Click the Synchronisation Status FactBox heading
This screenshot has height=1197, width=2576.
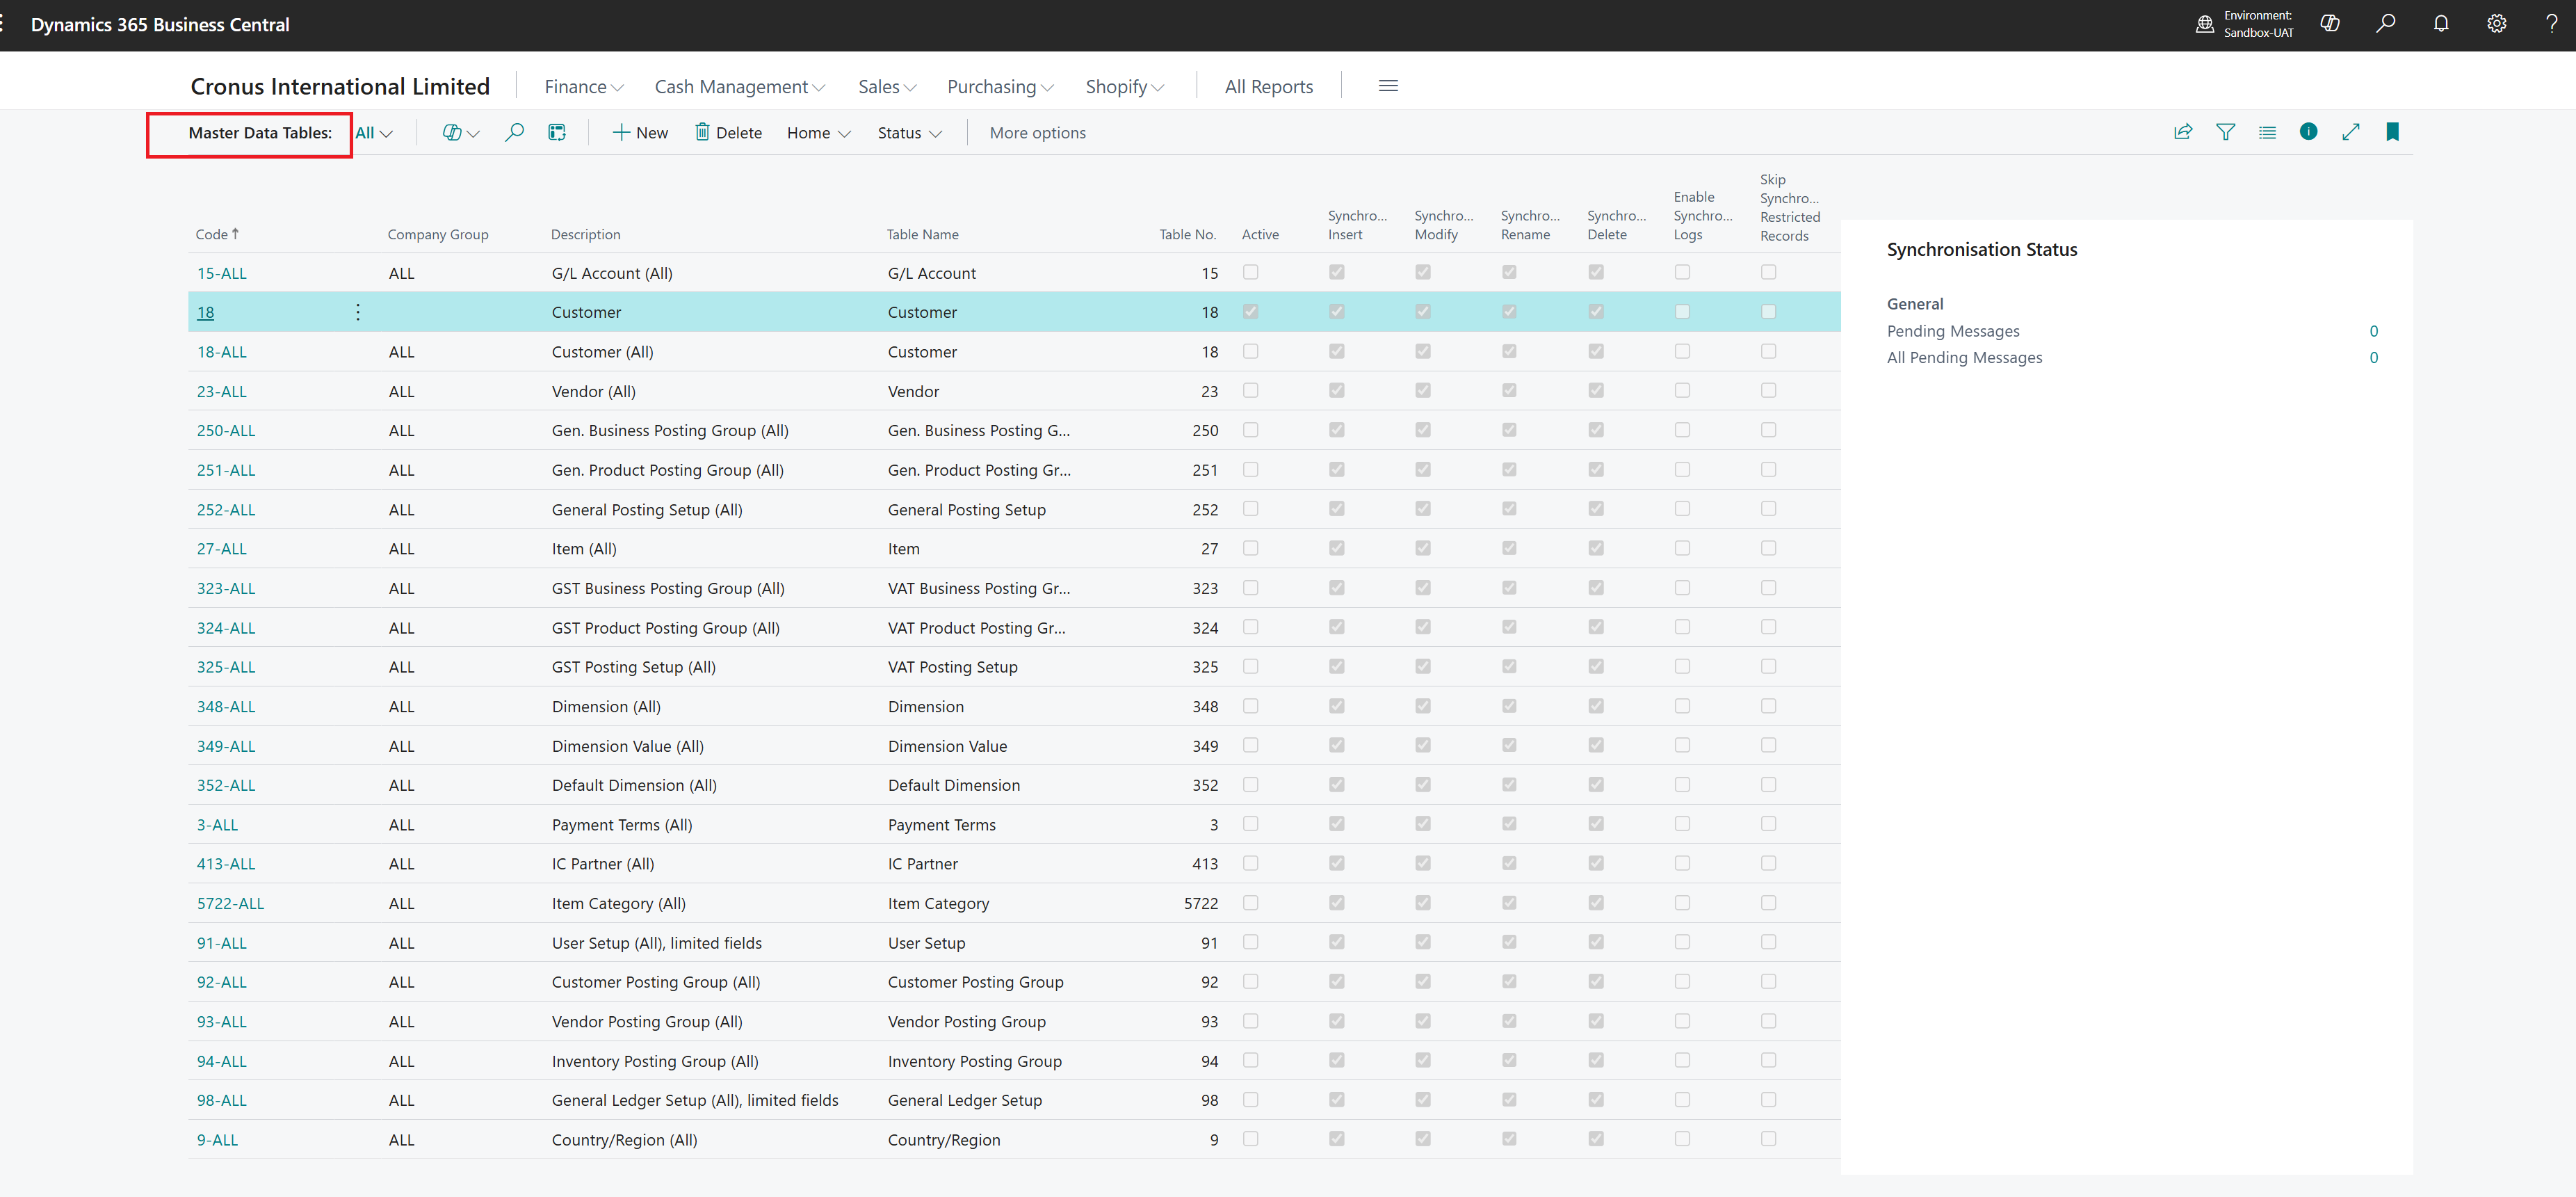point(1981,249)
